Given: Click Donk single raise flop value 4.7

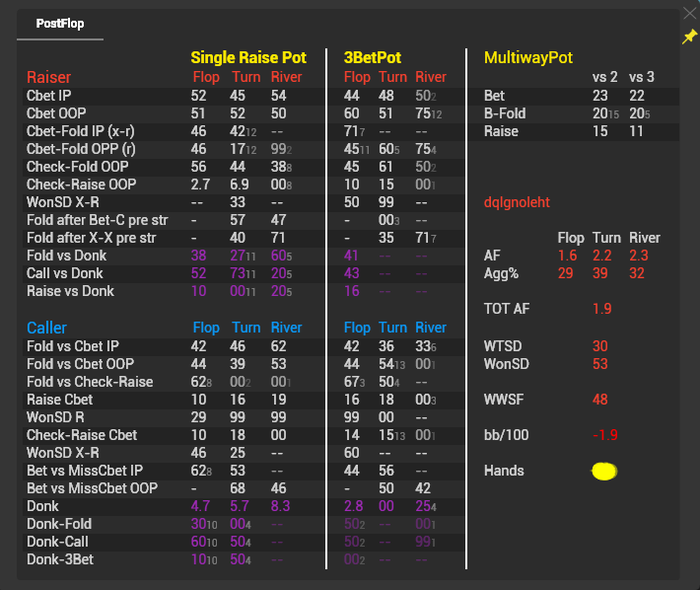Looking at the screenshot, I should coord(200,506).
